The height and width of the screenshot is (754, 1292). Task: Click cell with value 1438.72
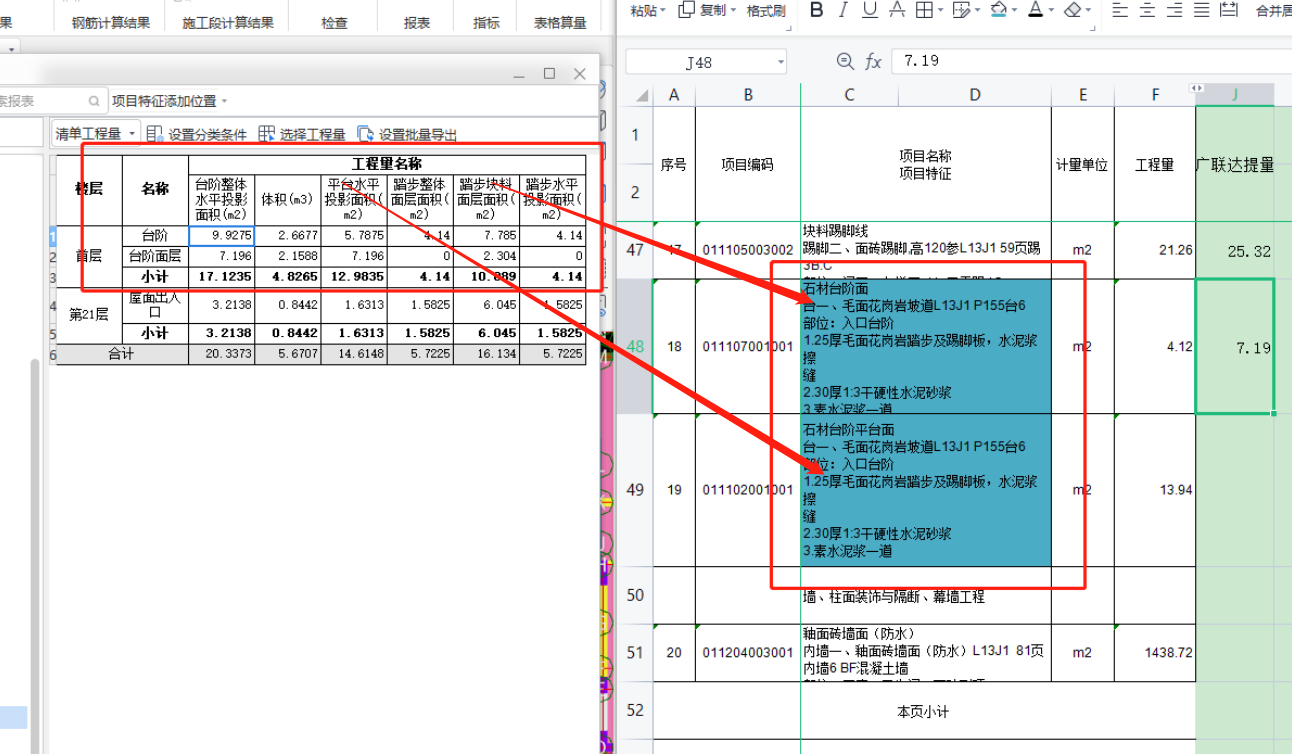pos(1155,652)
